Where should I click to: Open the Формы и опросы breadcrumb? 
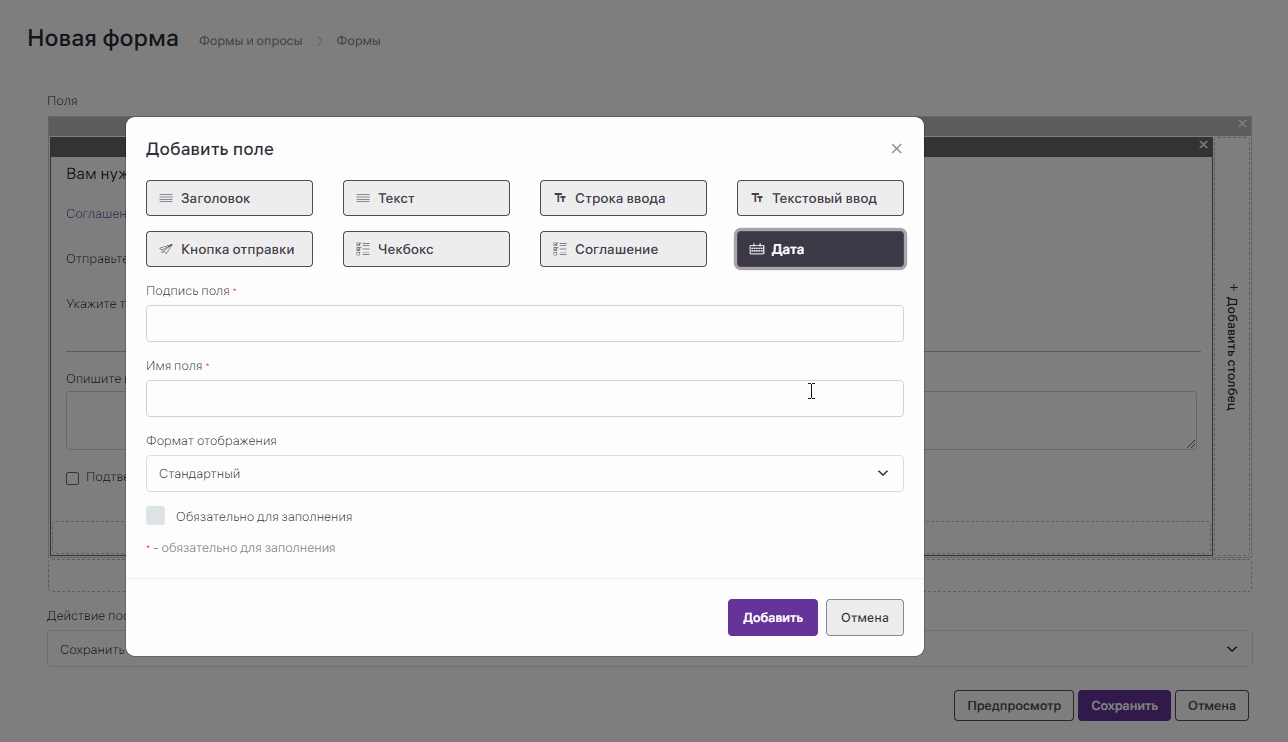click(x=250, y=41)
